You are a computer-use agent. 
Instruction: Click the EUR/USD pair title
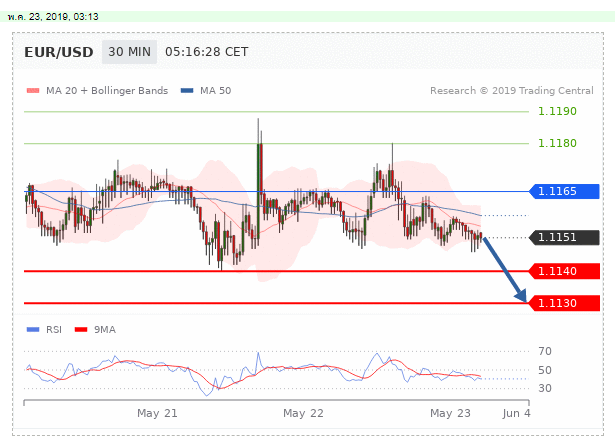(x=59, y=52)
